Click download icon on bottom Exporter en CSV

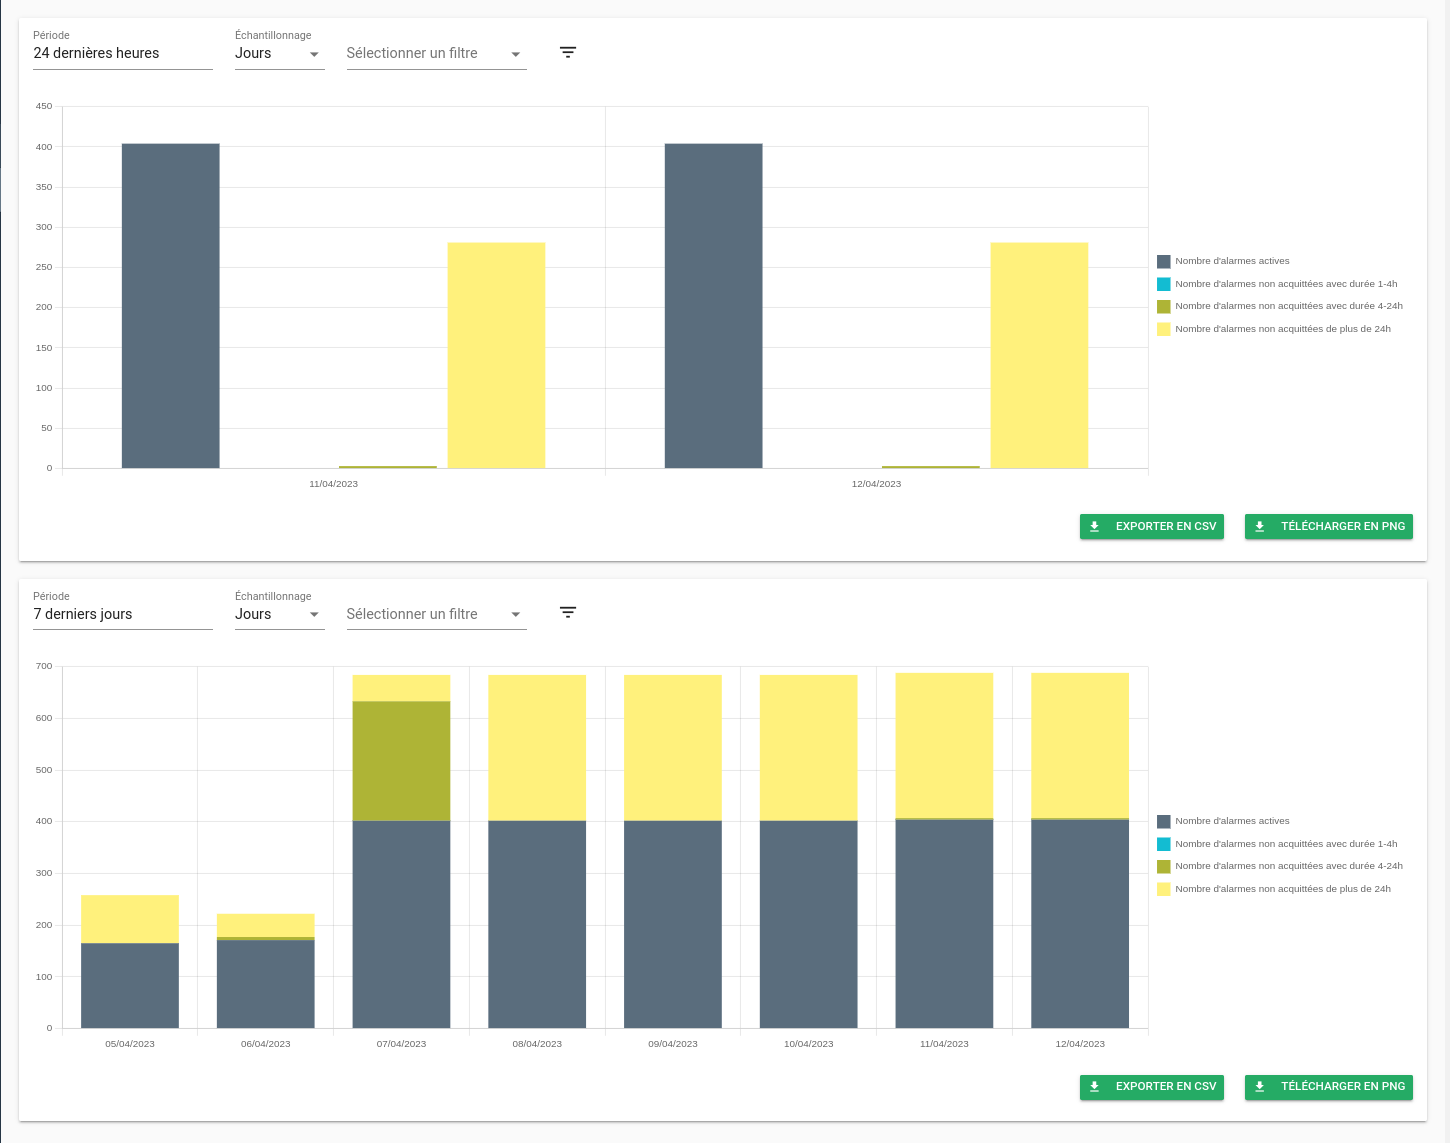pyautogui.click(x=1095, y=1087)
